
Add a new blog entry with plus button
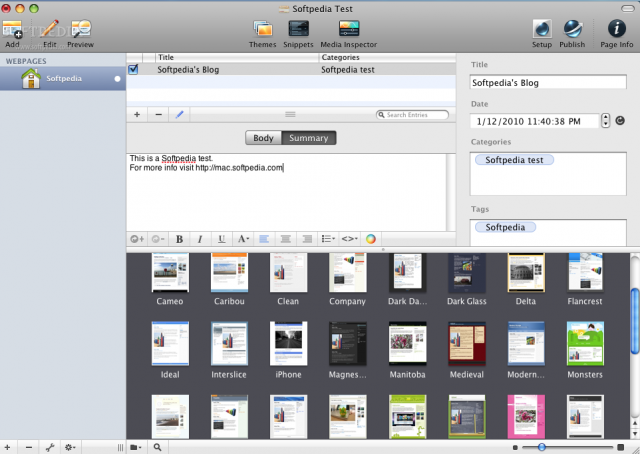[137, 115]
